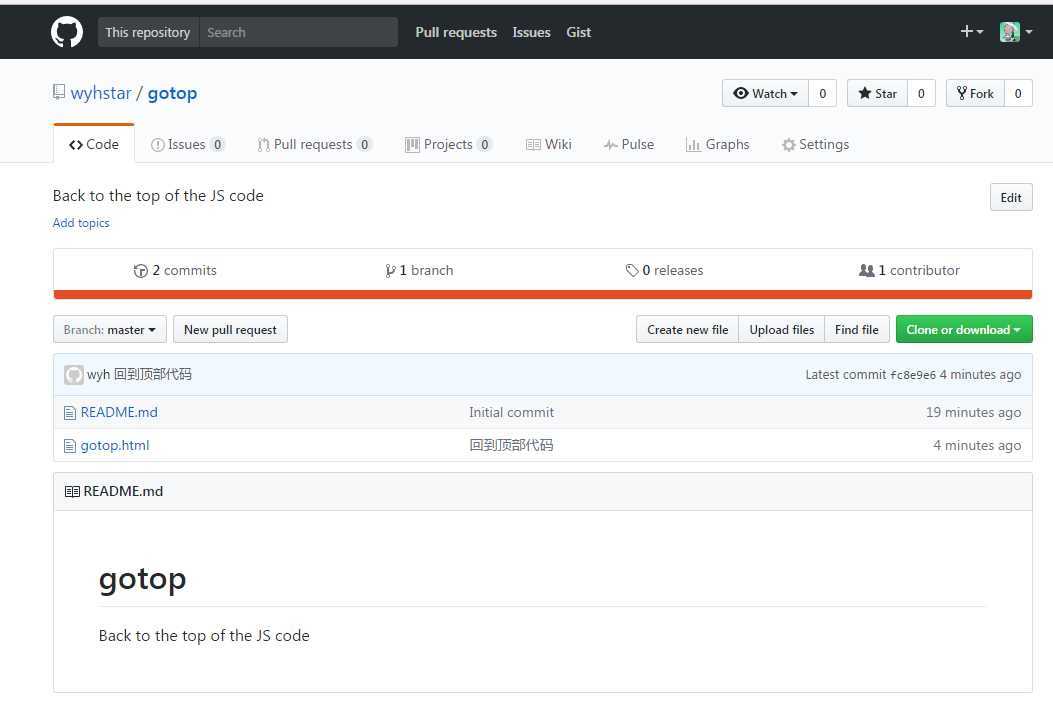This screenshot has height=709, width=1053.
Task: Star the gotop repository
Action: [x=877, y=93]
